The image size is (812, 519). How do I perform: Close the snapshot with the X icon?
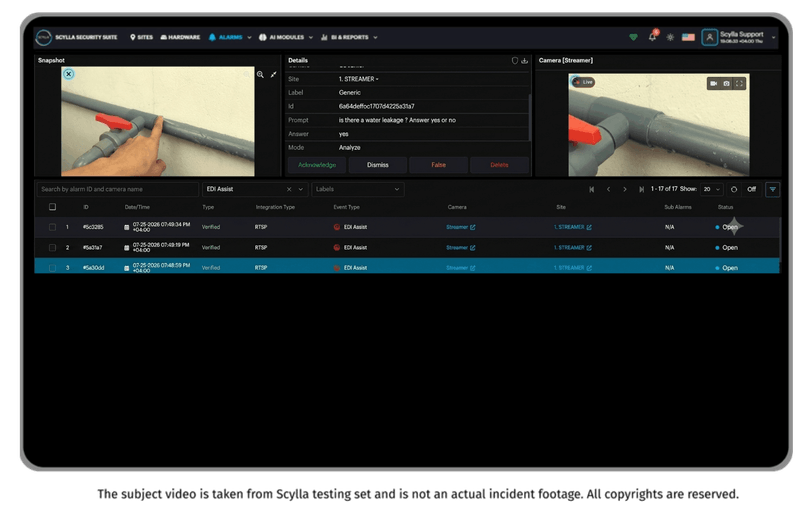(x=68, y=74)
